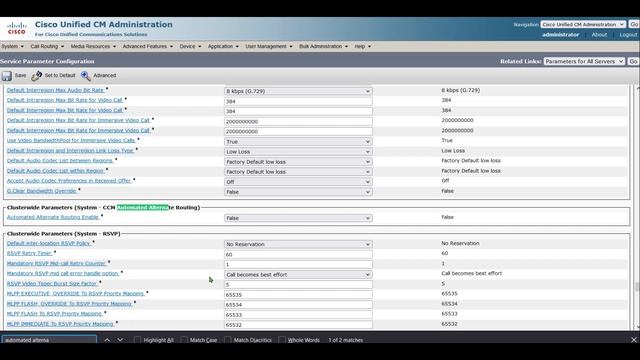Open the System menu
This screenshot has height=360, width=640.
[x=12, y=47]
